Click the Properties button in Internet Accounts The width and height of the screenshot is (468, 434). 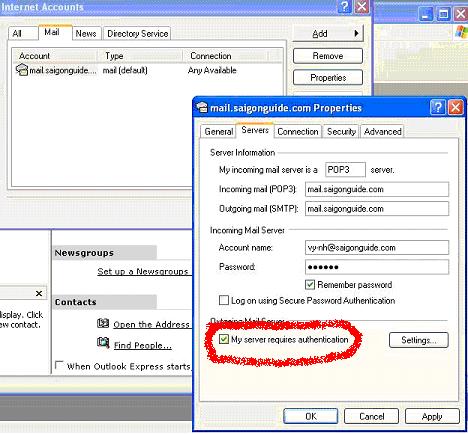pyautogui.click(x=328, y=78)
